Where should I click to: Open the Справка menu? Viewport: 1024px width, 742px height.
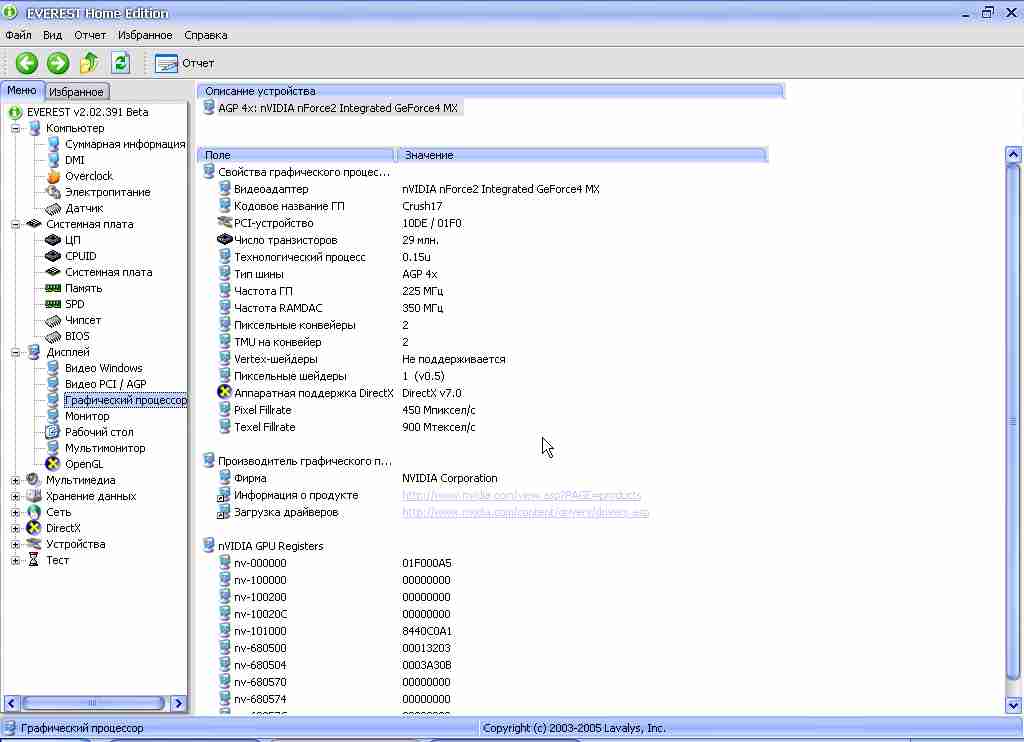pos(206,35)
